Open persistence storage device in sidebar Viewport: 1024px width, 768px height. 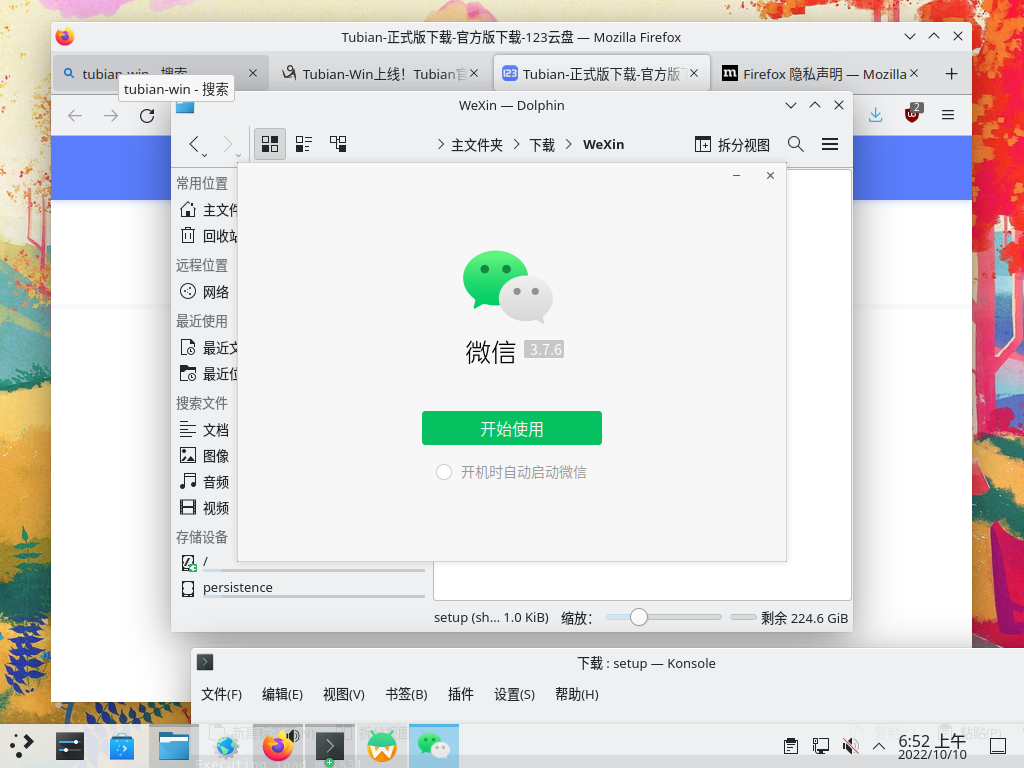coord(301,588)
